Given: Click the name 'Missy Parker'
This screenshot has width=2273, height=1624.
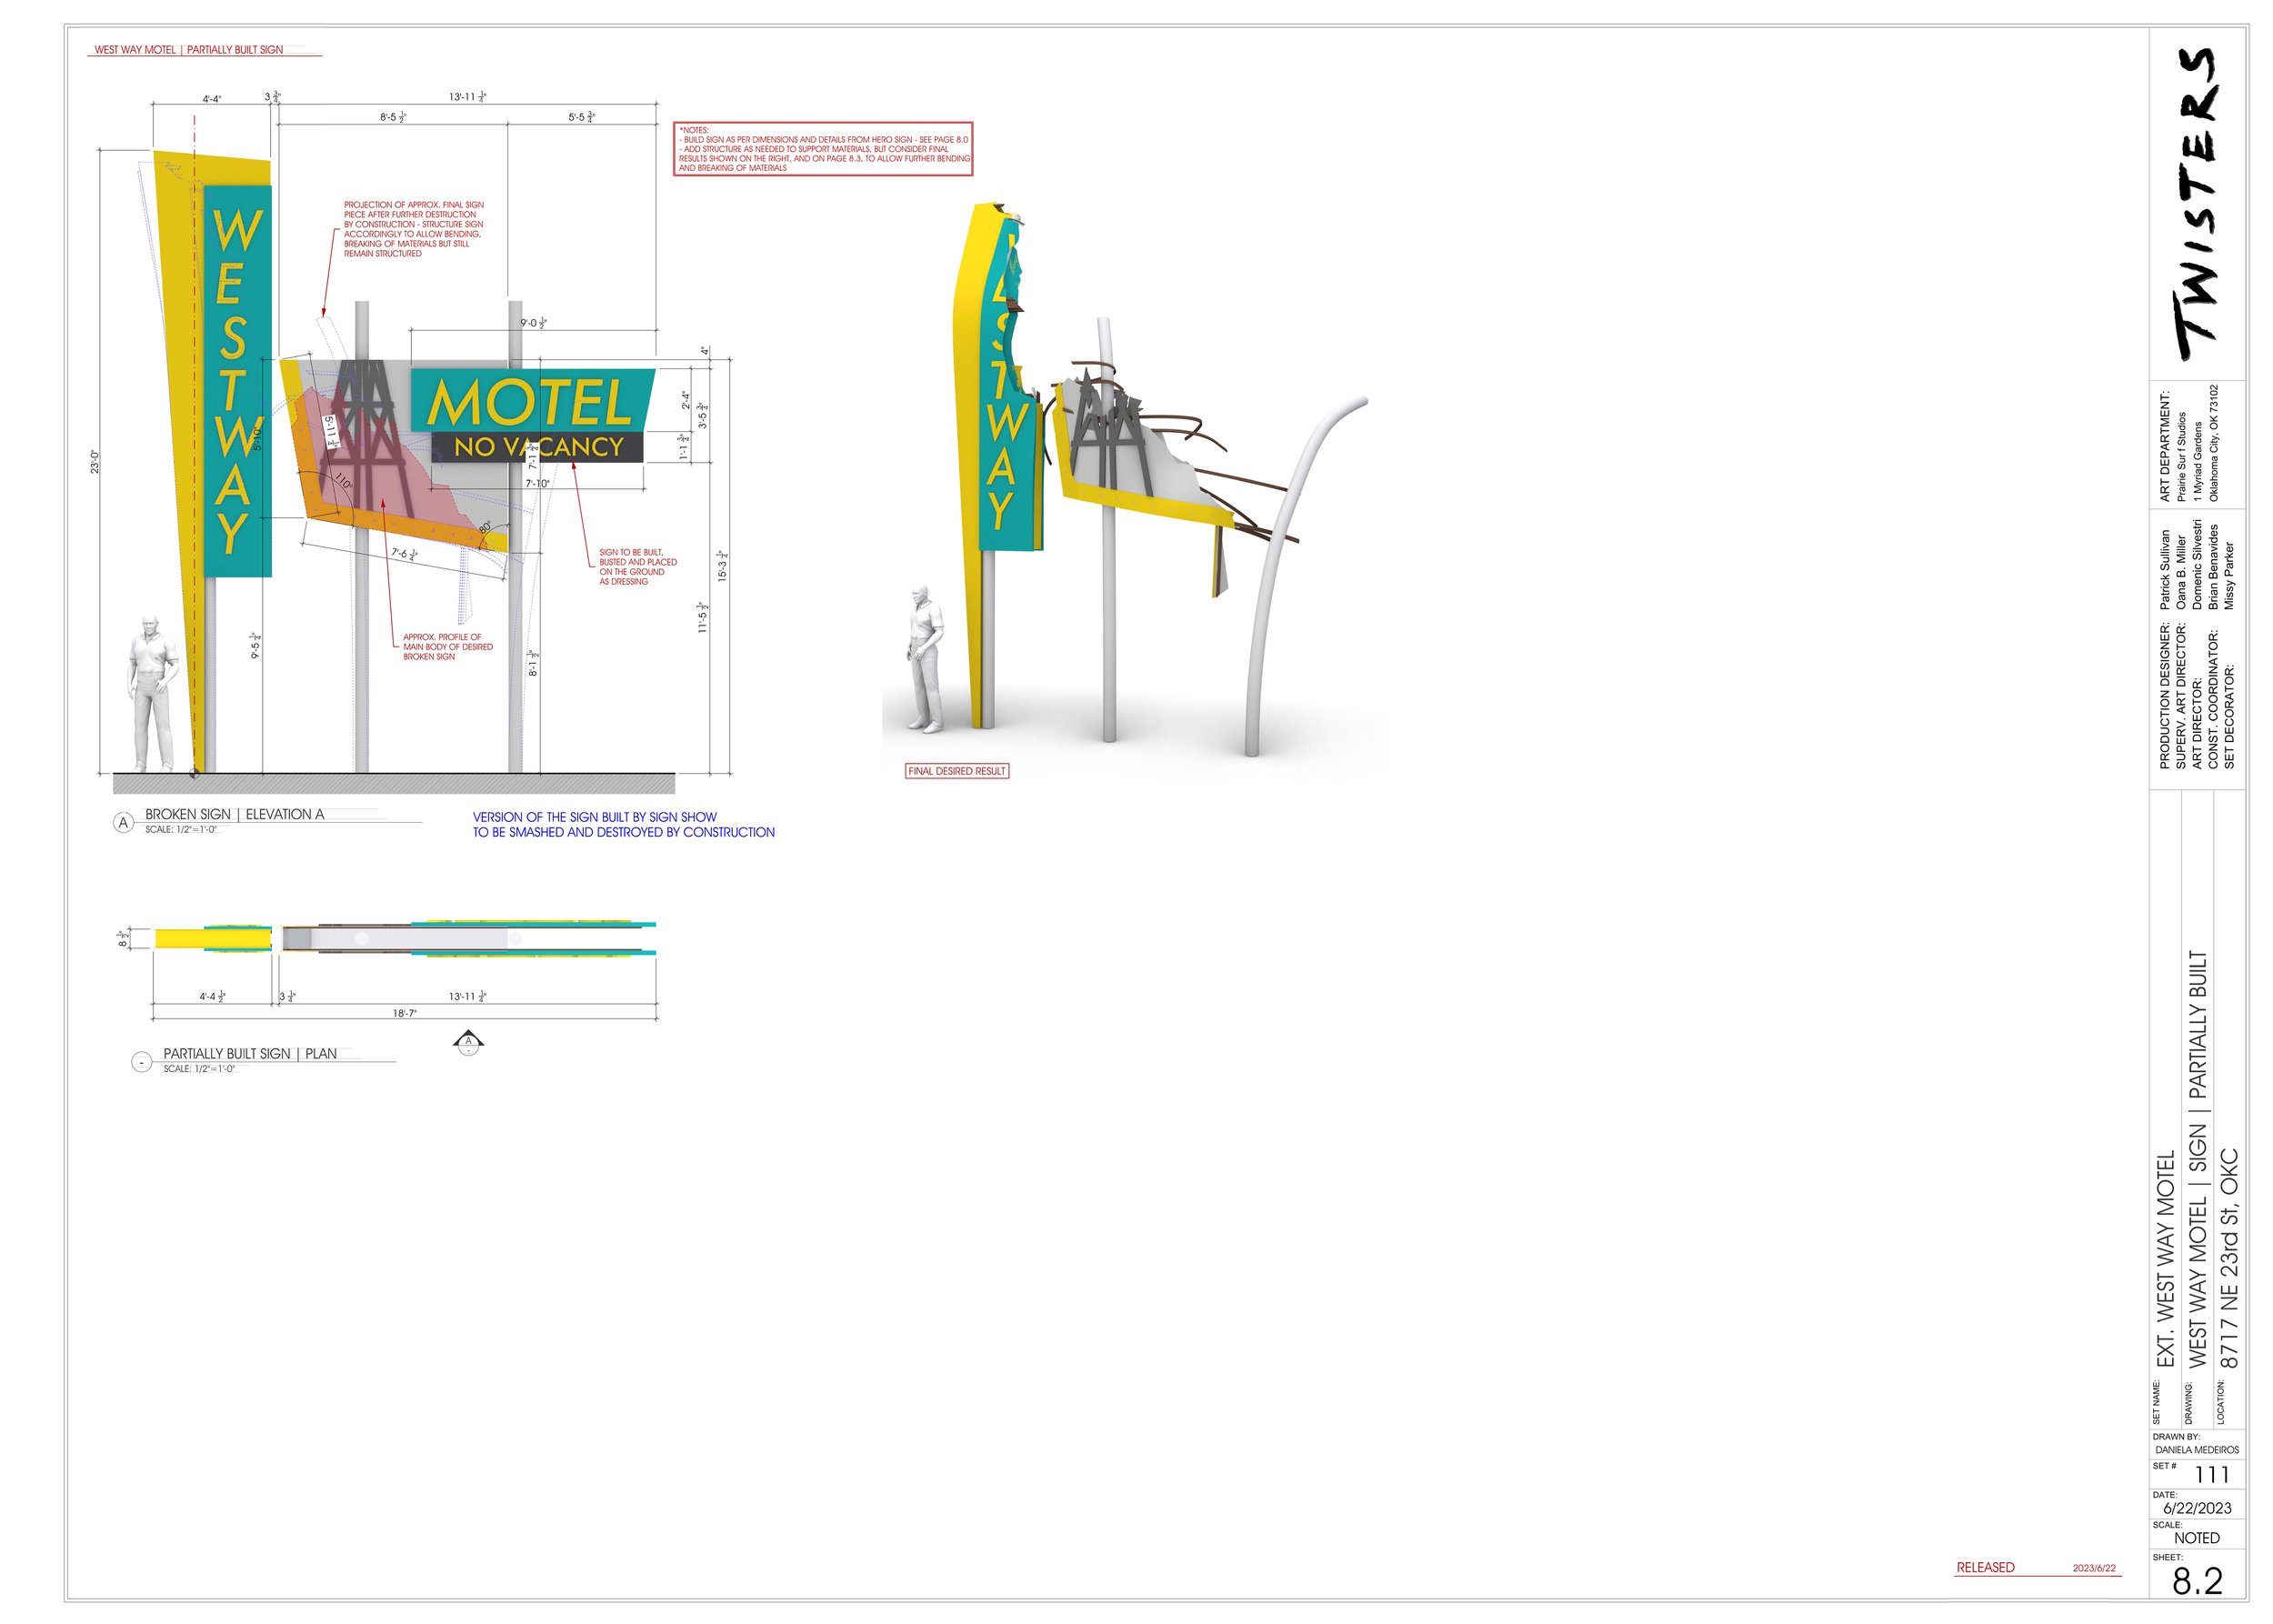Looking at the screenshot, I should coord(2229,578).
